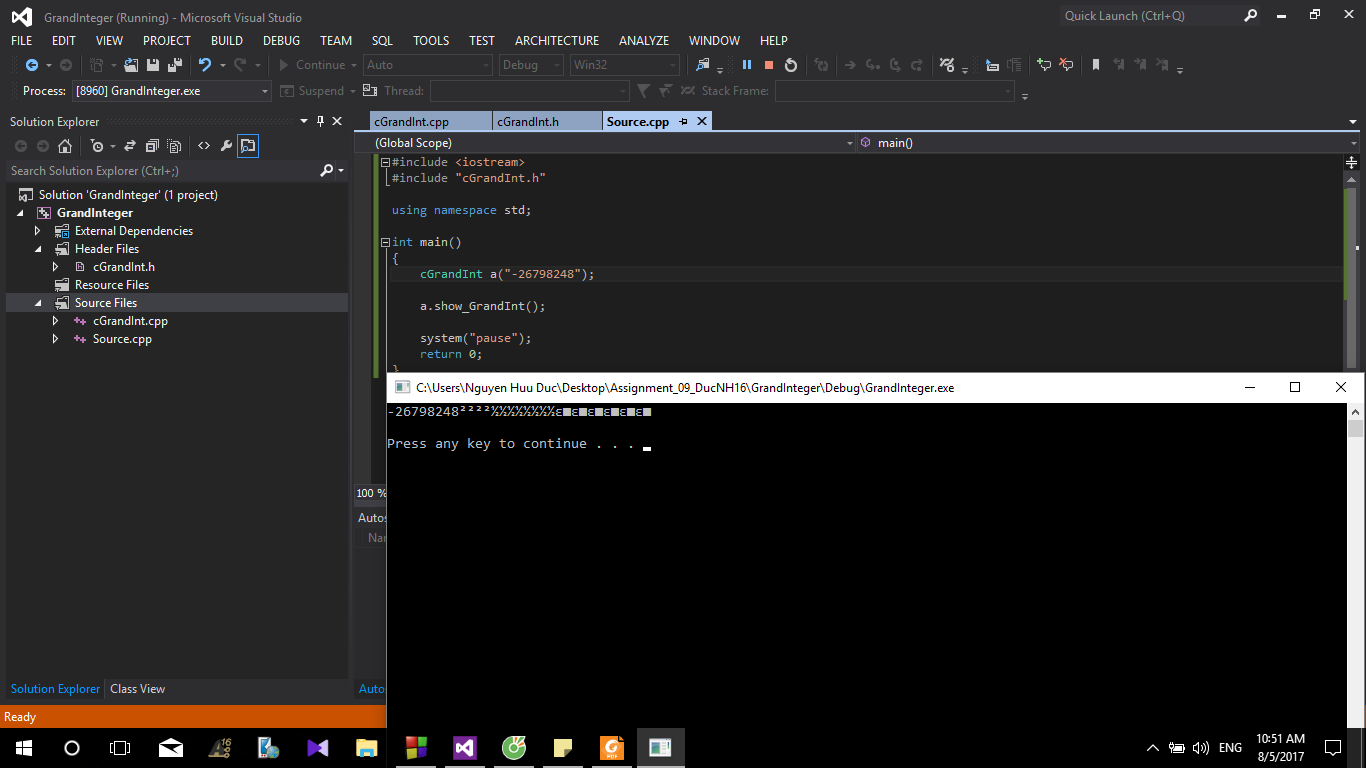This screenshot has height=768, width=1366.
Task: Select Source.cpp in the Solution Explorer tree
Action: click(x=122, y=339)
